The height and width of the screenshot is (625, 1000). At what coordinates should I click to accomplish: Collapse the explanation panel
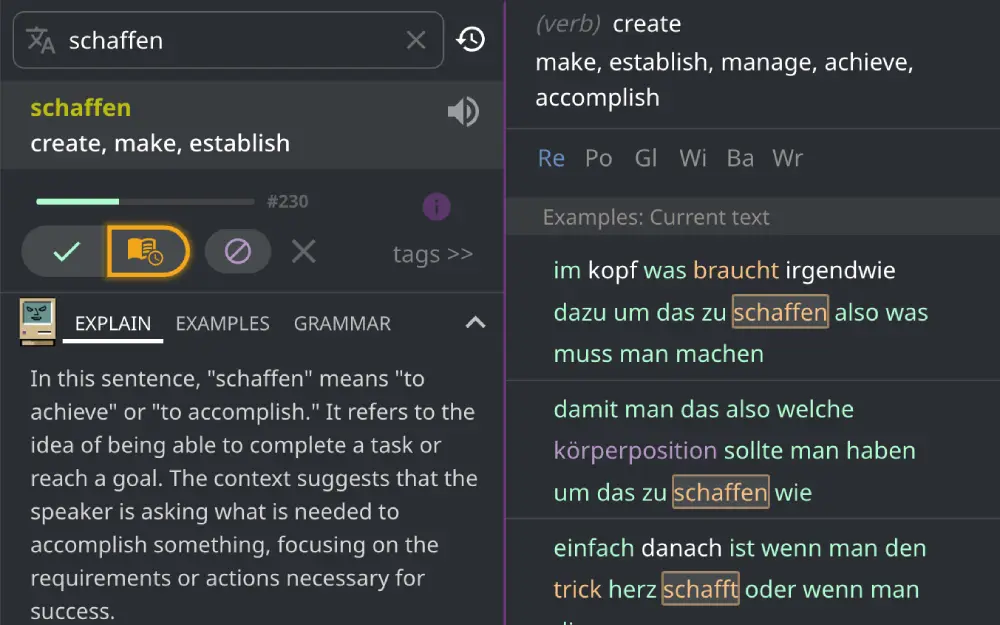pyautogui.click(x=476, y=322)
